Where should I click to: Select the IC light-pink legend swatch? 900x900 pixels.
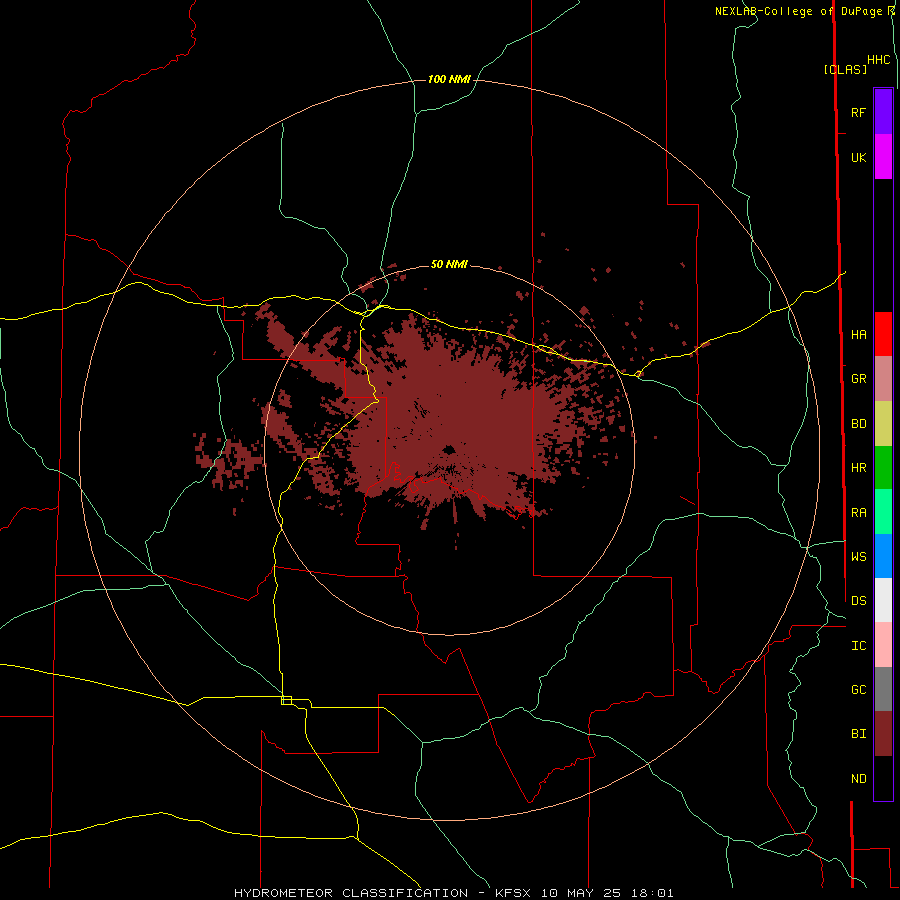883,645
